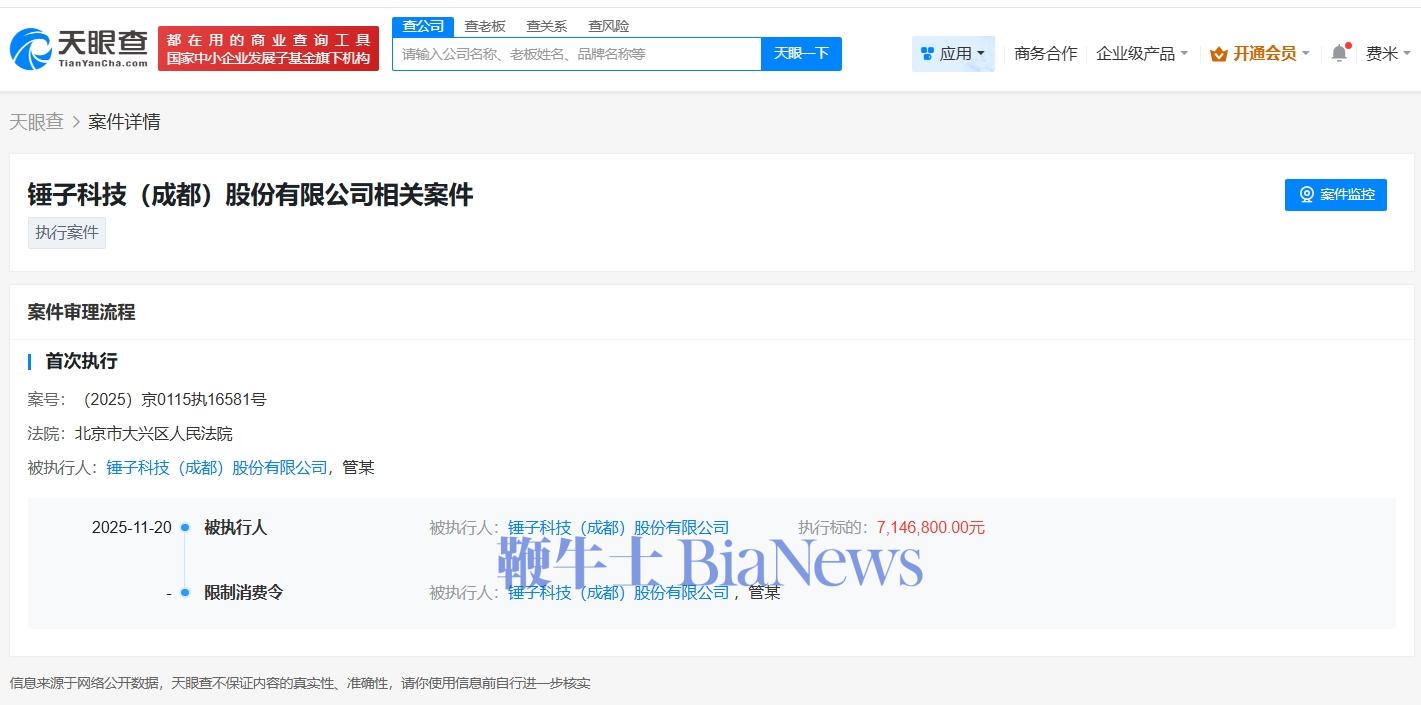Select the 查风险 search tab
The height and width of the screenshot is (705, 1421).
pos(608,26)
